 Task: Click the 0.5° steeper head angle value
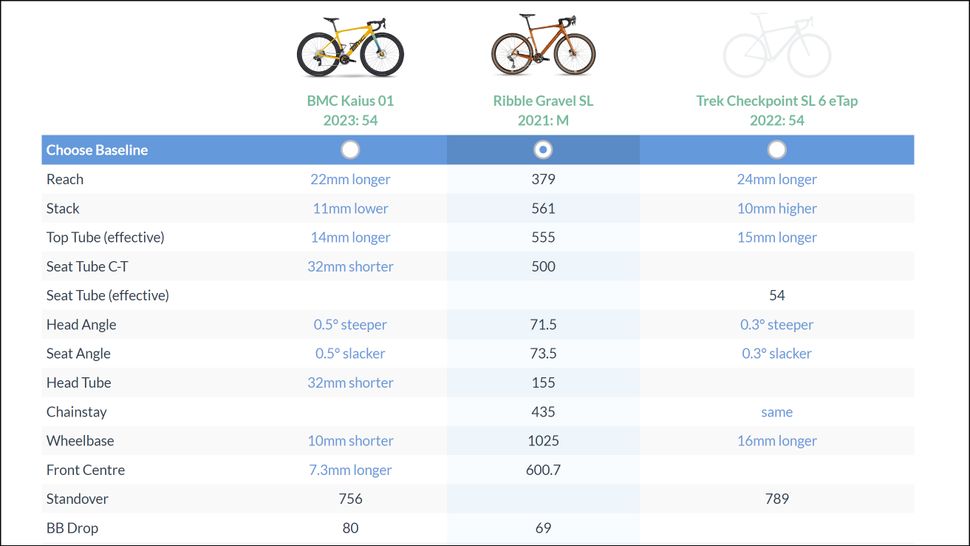click(350, 325)
